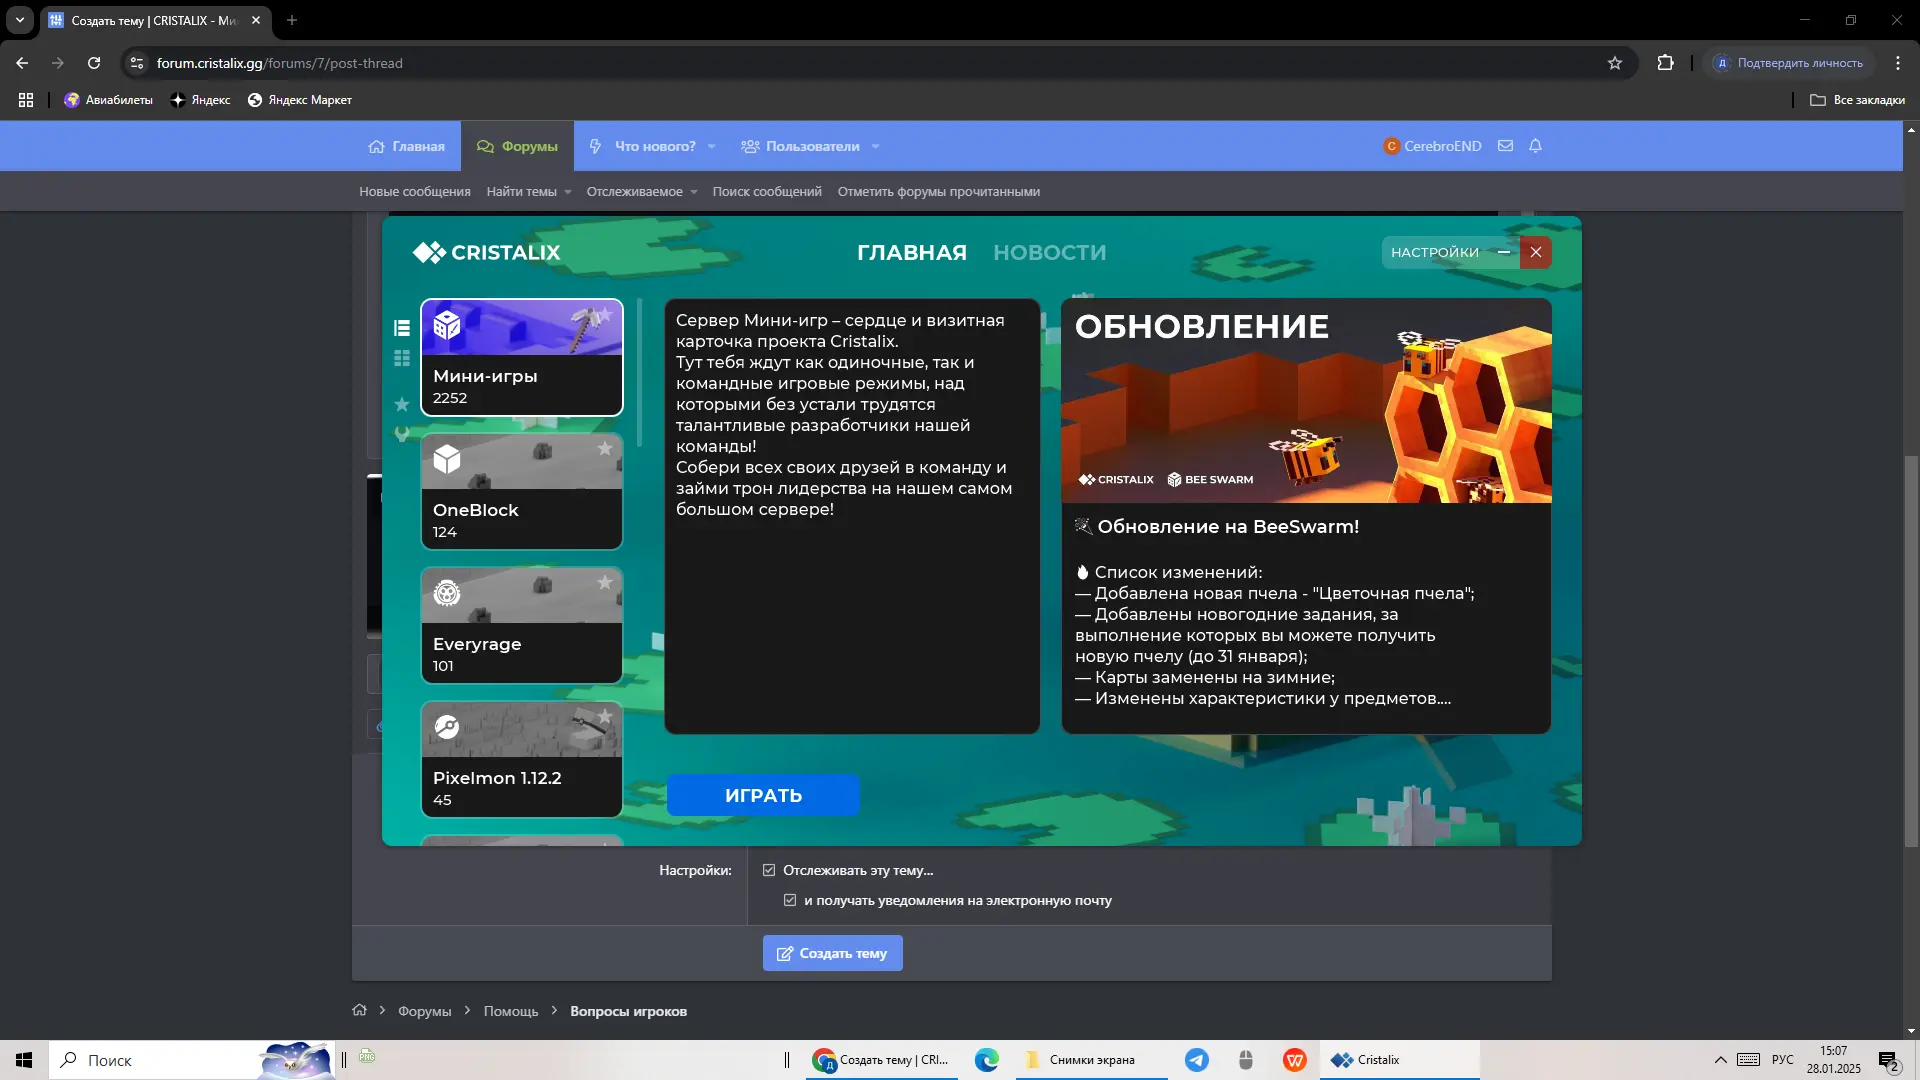This screenshot has width=1920, height=1080.
Task: Open CerebroEND user profile menu
Action: (1432, 146)
